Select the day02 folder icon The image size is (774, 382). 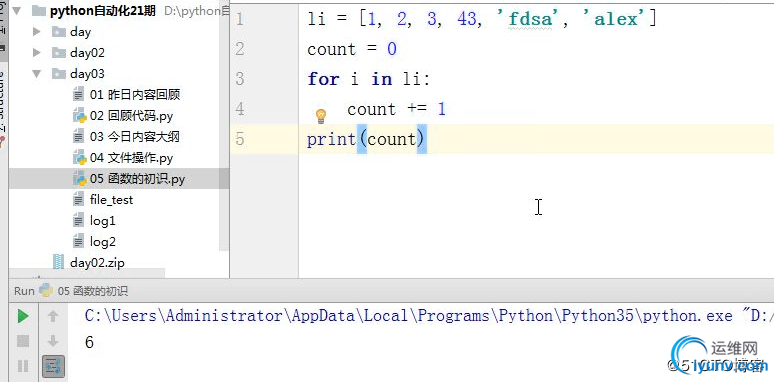(59, 52)
